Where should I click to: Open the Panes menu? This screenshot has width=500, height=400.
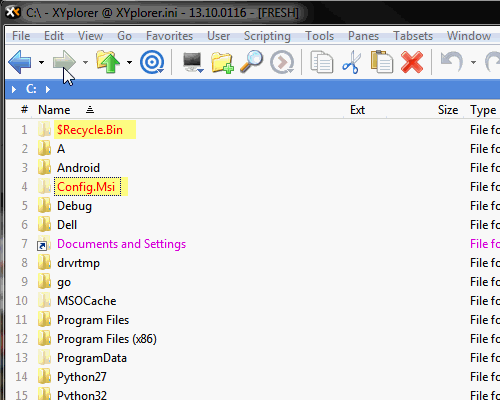[x=363, y=36]
